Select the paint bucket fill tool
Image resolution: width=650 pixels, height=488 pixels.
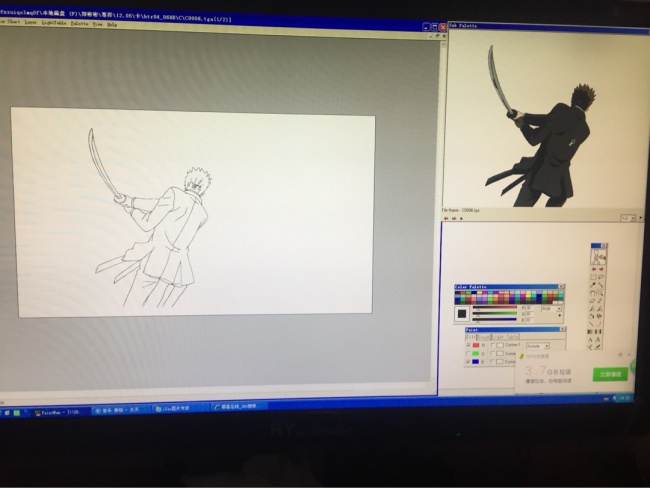click(x=592, y=316)
